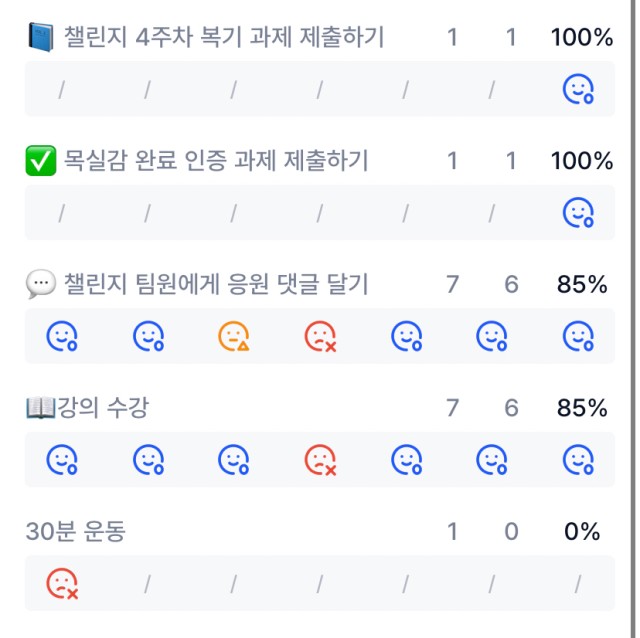Click the smiley icon under 챌린지 4주차 복기 과제
The width and height of the screenshot is (640, 638).
[578, 89]
